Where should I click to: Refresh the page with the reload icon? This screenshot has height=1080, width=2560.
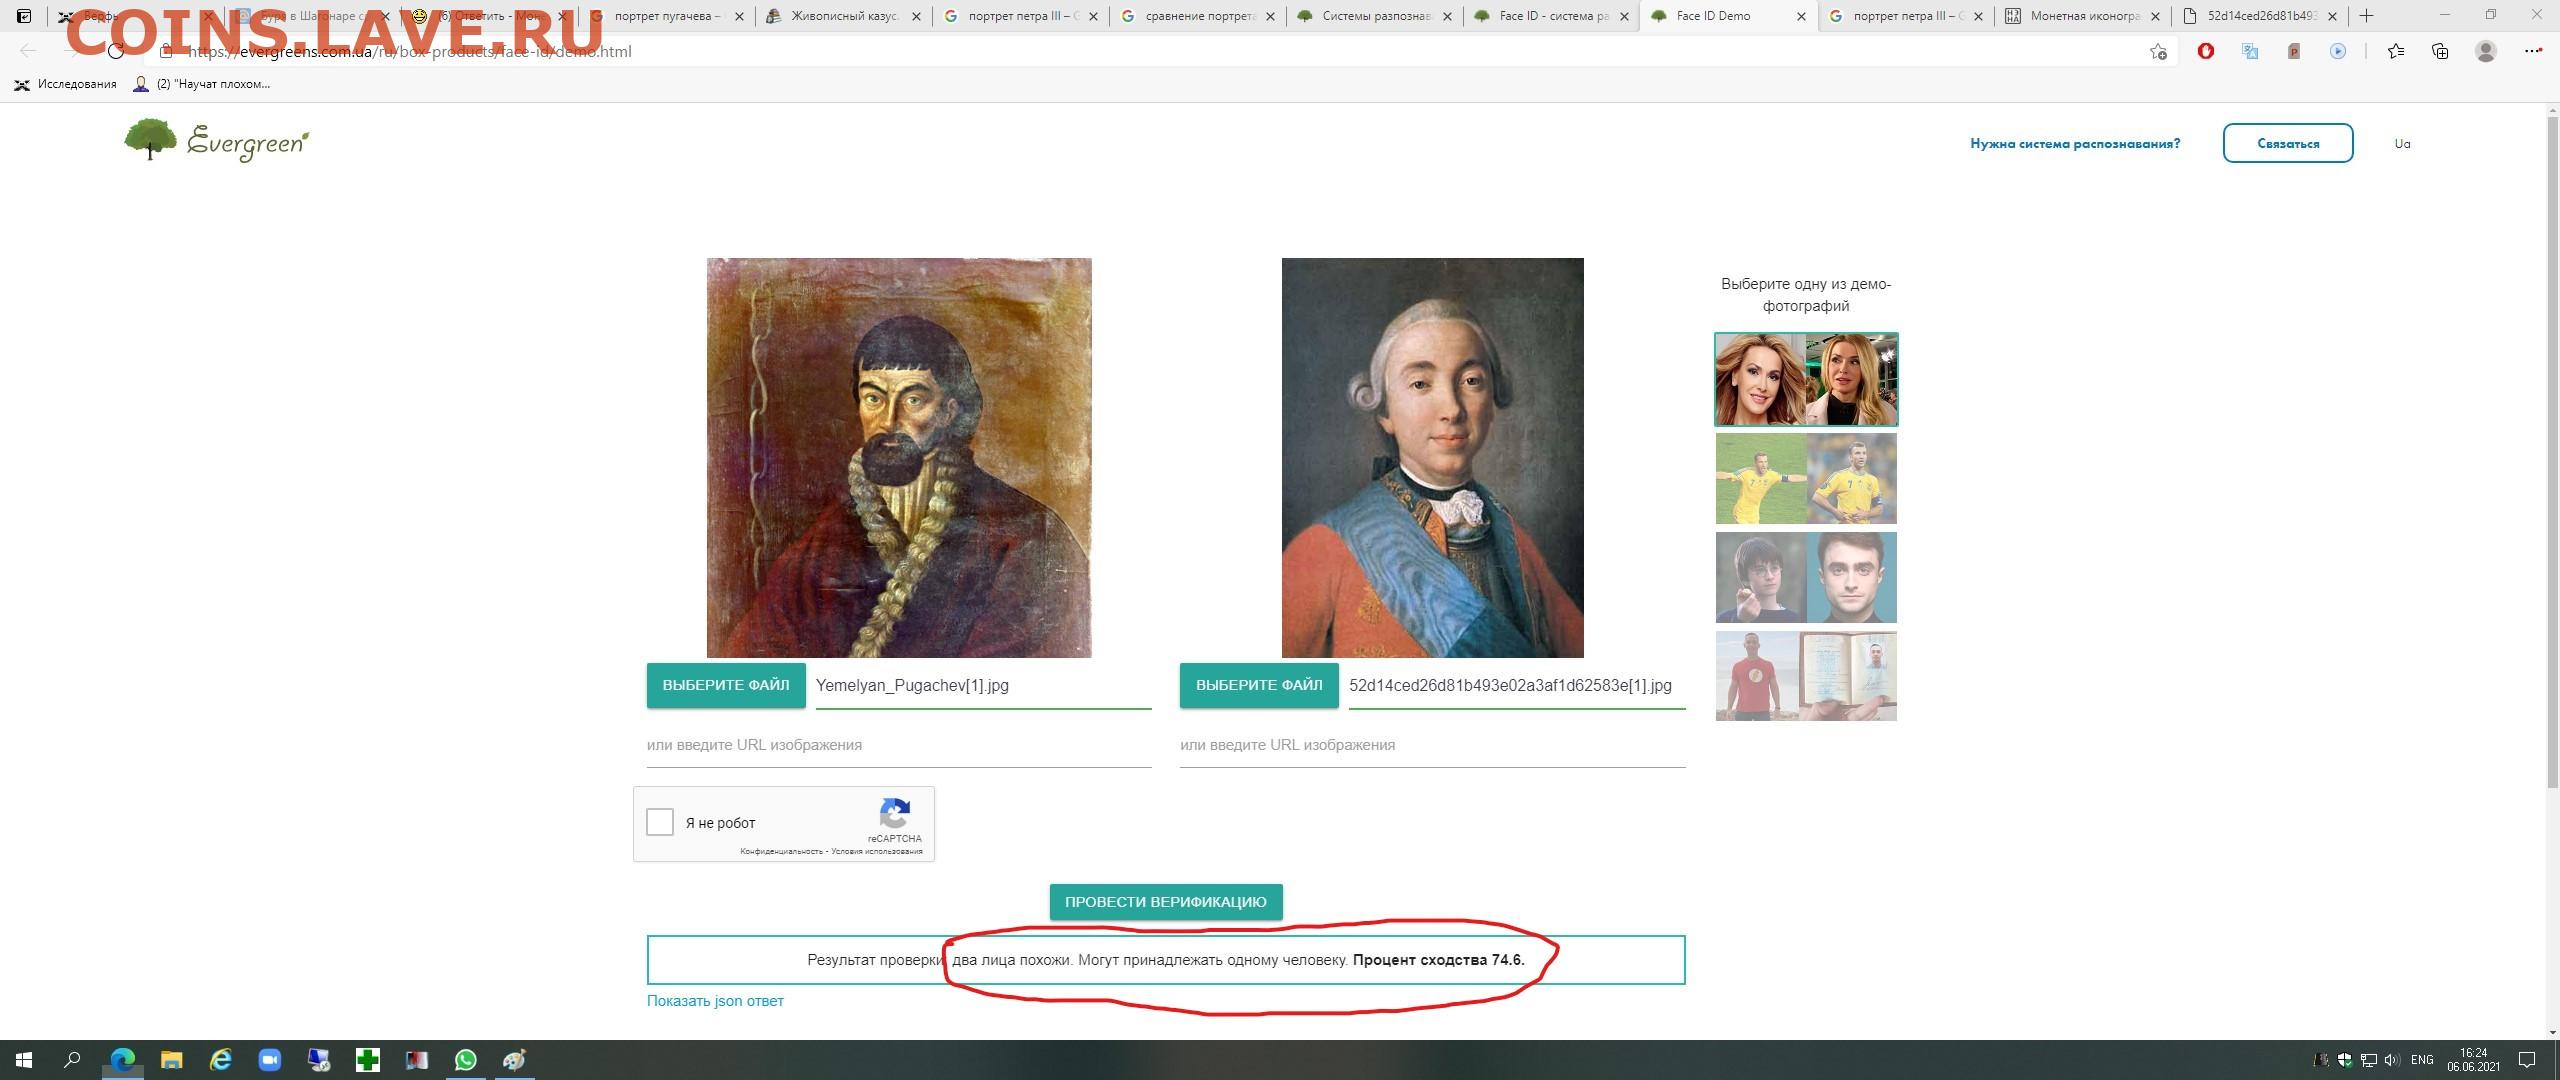117,51
